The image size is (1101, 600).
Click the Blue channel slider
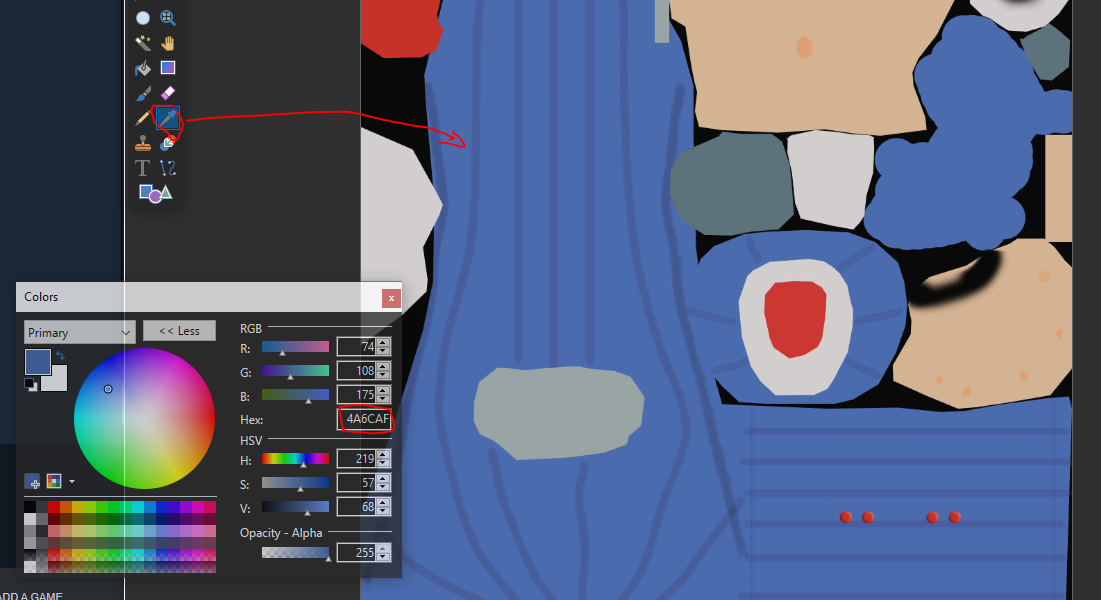click(x=295, y=395)
